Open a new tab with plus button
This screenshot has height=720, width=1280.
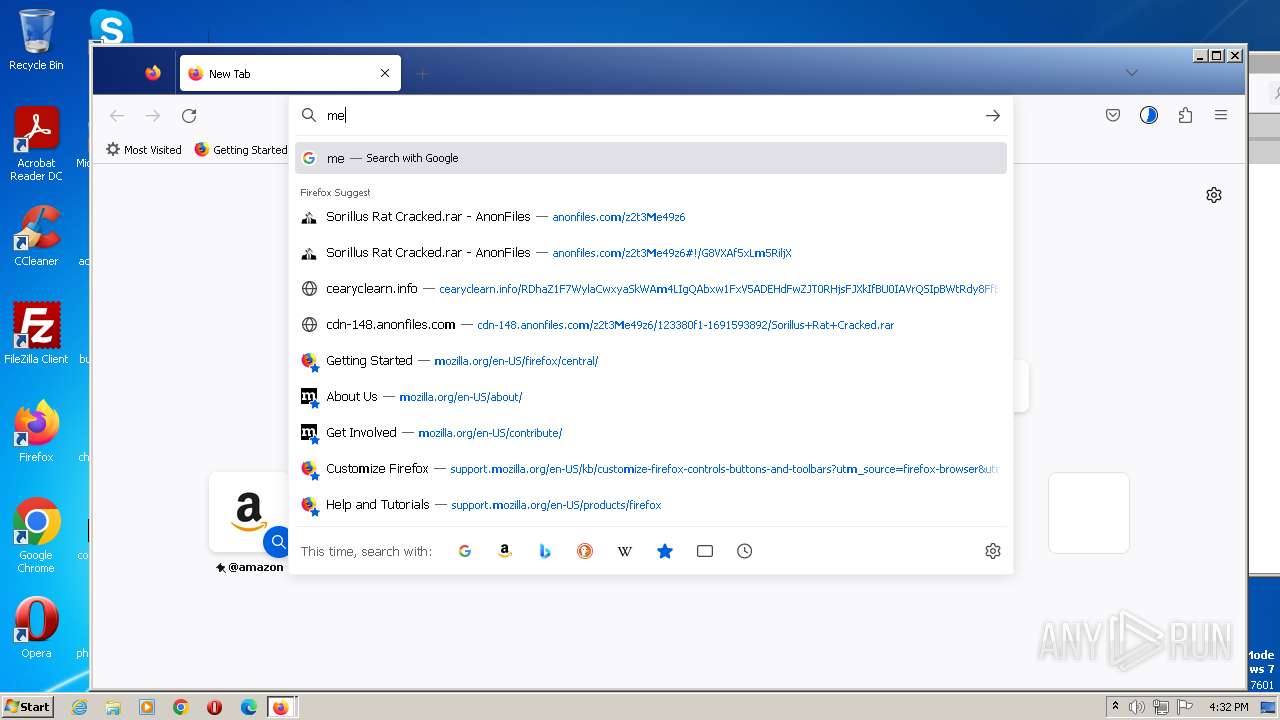tap(422, 74)
